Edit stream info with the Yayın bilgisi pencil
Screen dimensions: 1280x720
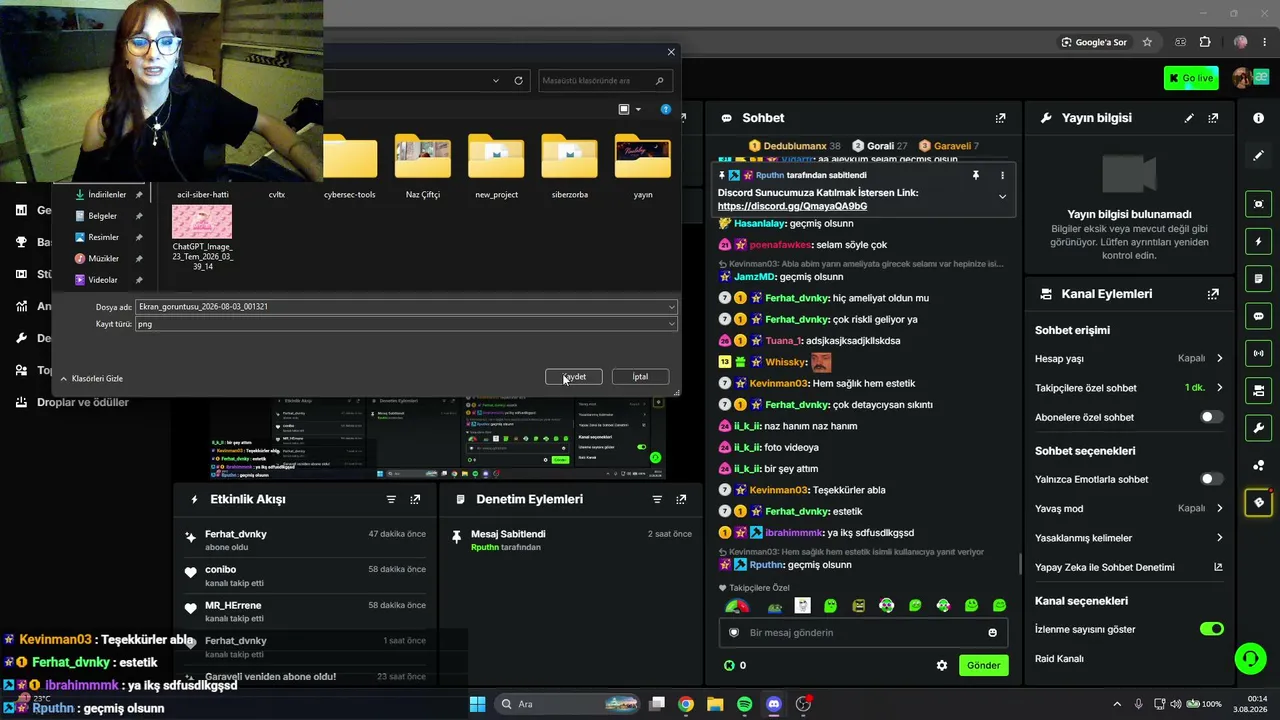point(1189,118)
